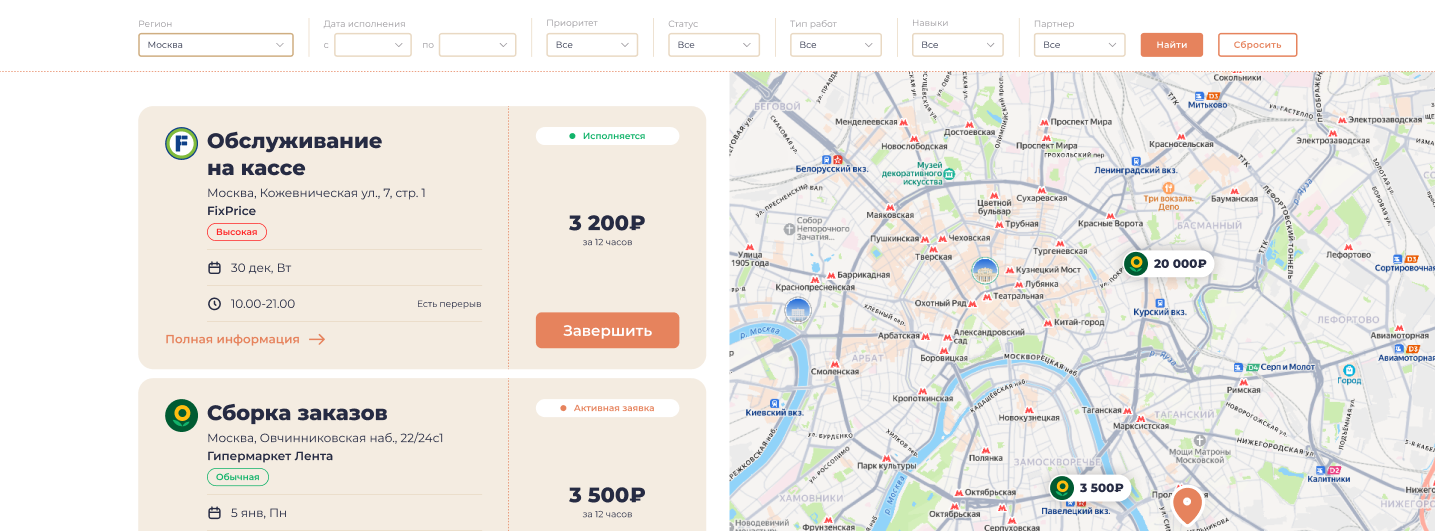This screenshot has width=1435, height=531.
Task: Click the orange location pin on map
Action: (x=1187, y=505)
